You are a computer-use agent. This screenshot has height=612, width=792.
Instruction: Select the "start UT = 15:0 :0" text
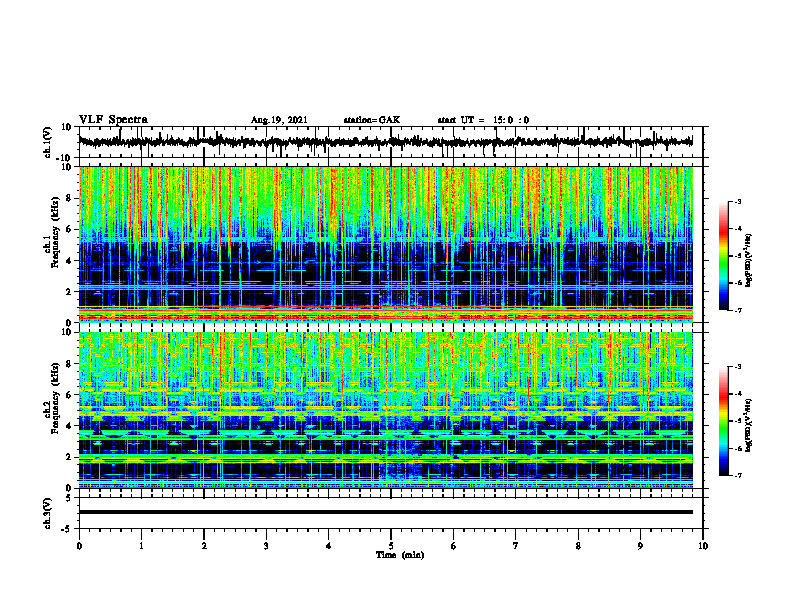point(483,120)
